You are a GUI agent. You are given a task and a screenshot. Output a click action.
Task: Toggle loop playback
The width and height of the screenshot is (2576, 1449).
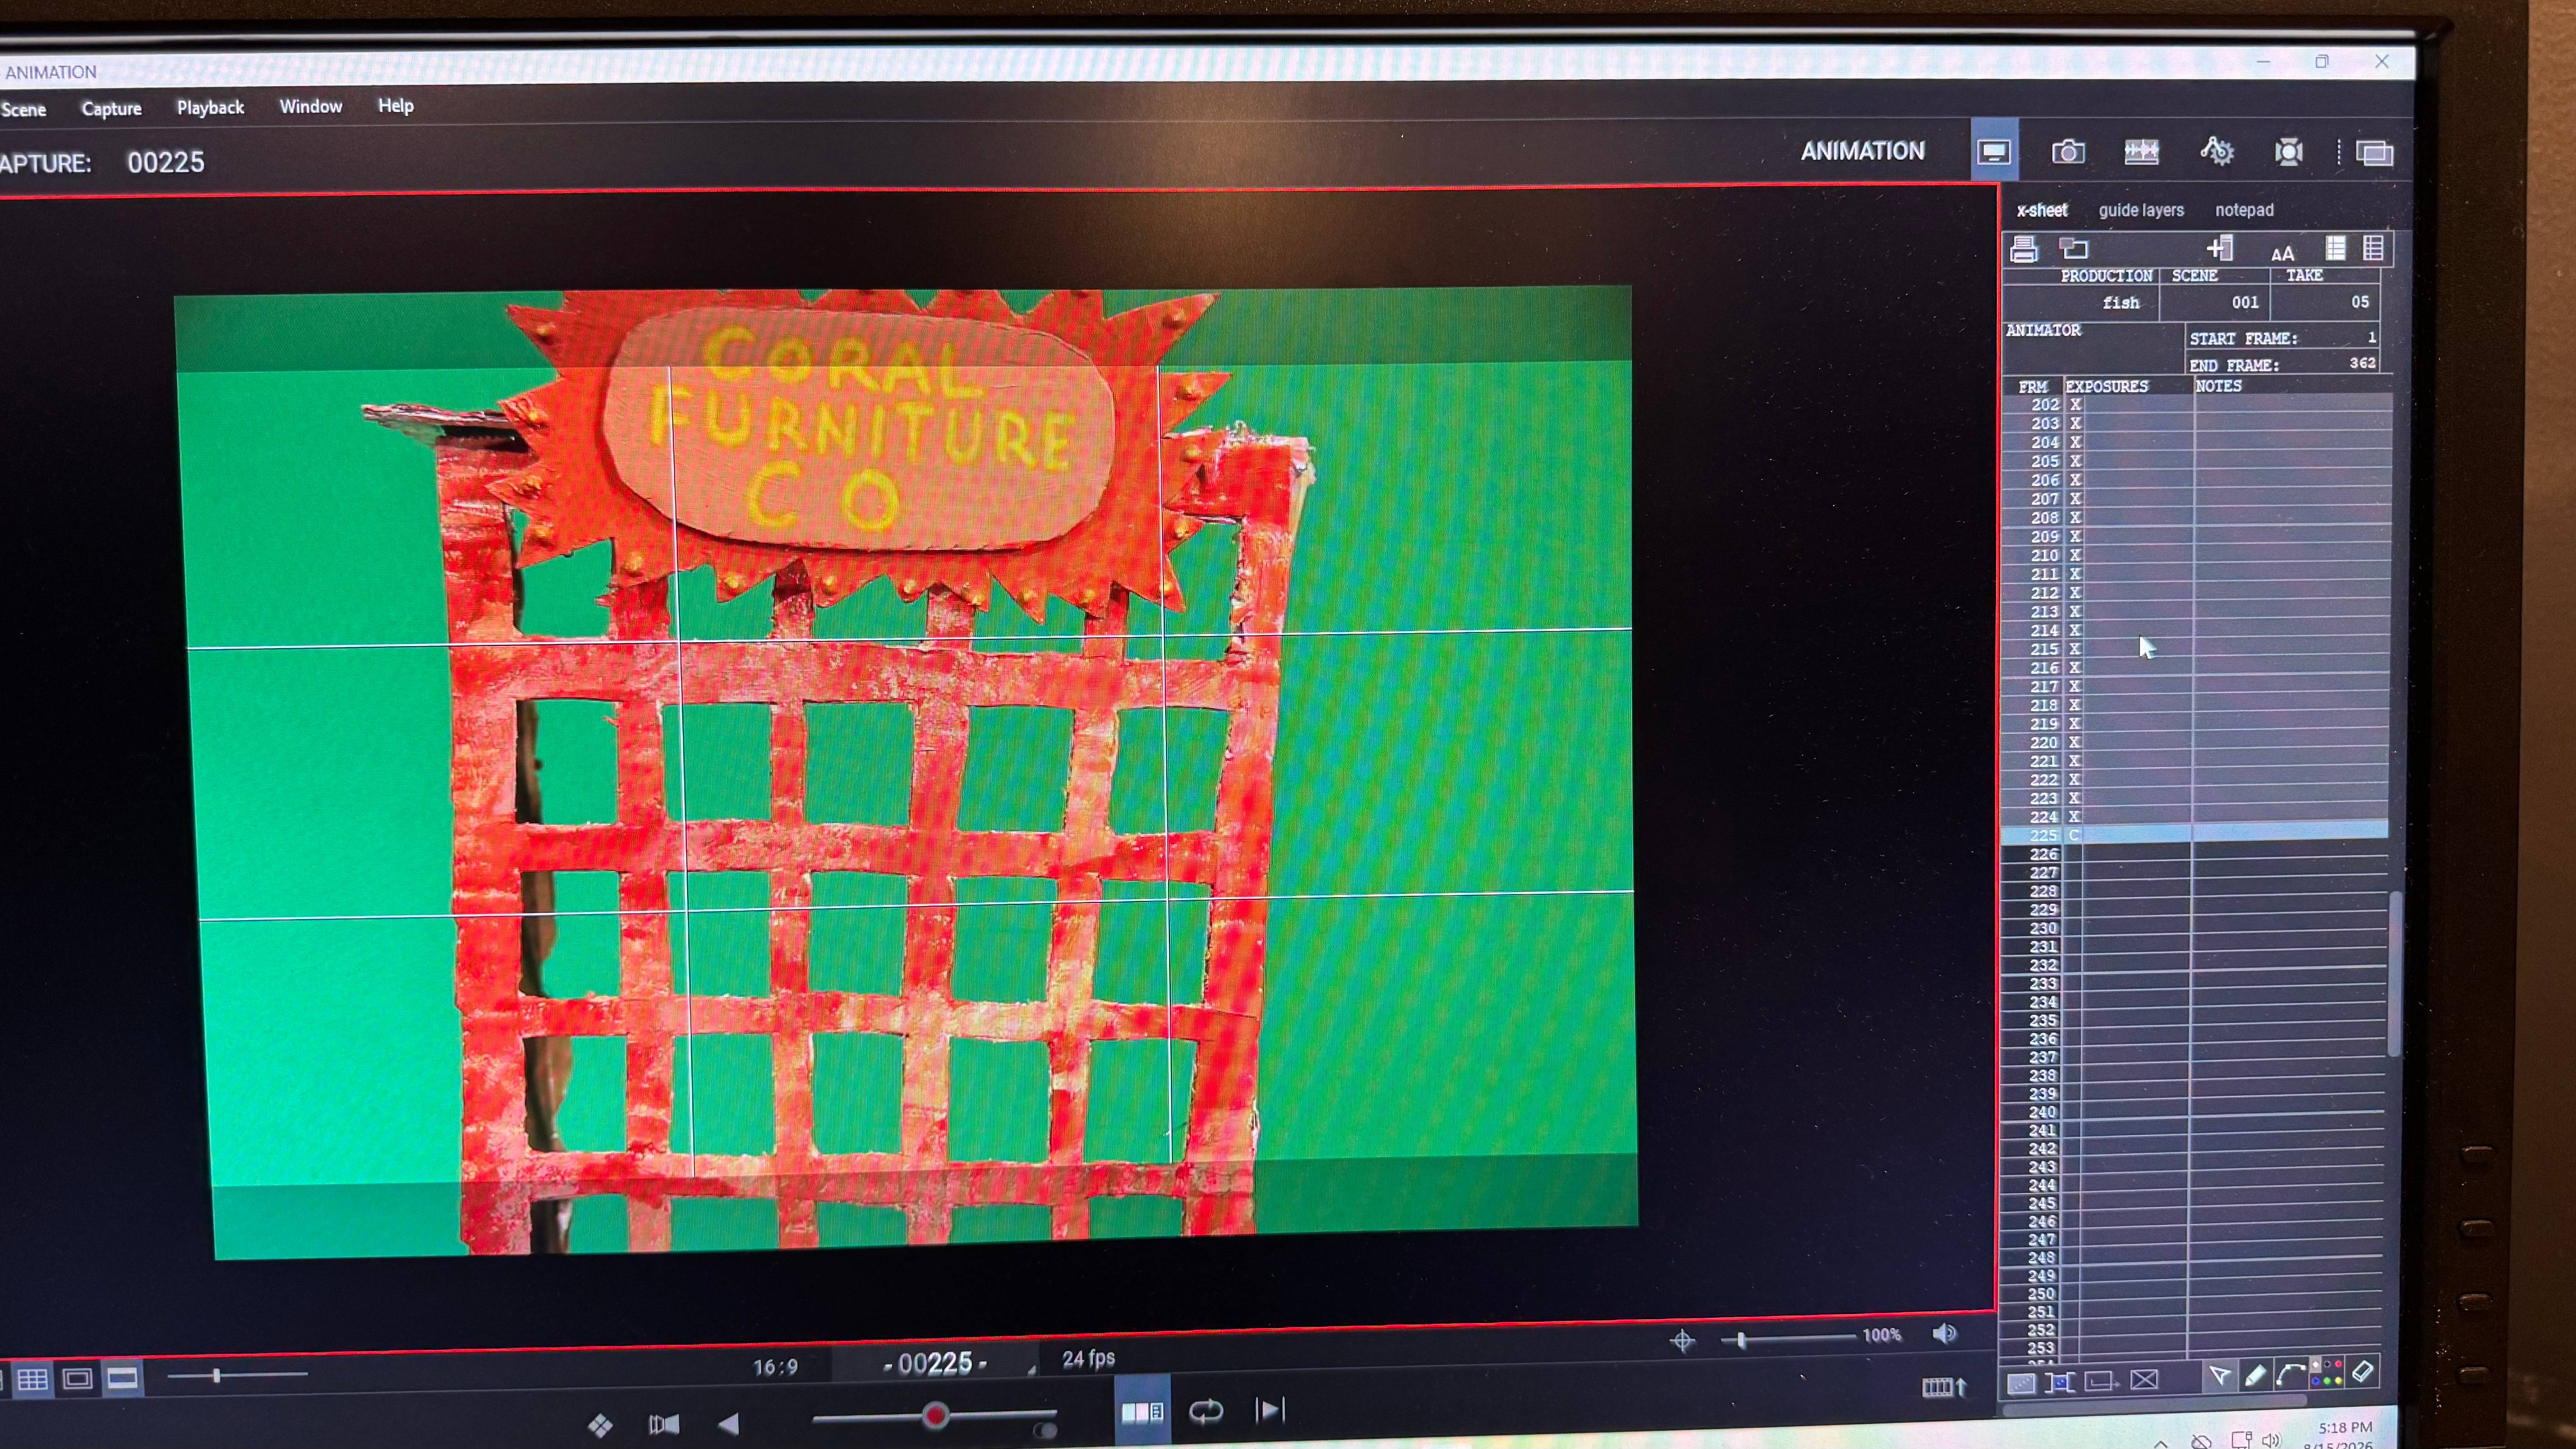pyautogui.click(x=1206, y=1411)
